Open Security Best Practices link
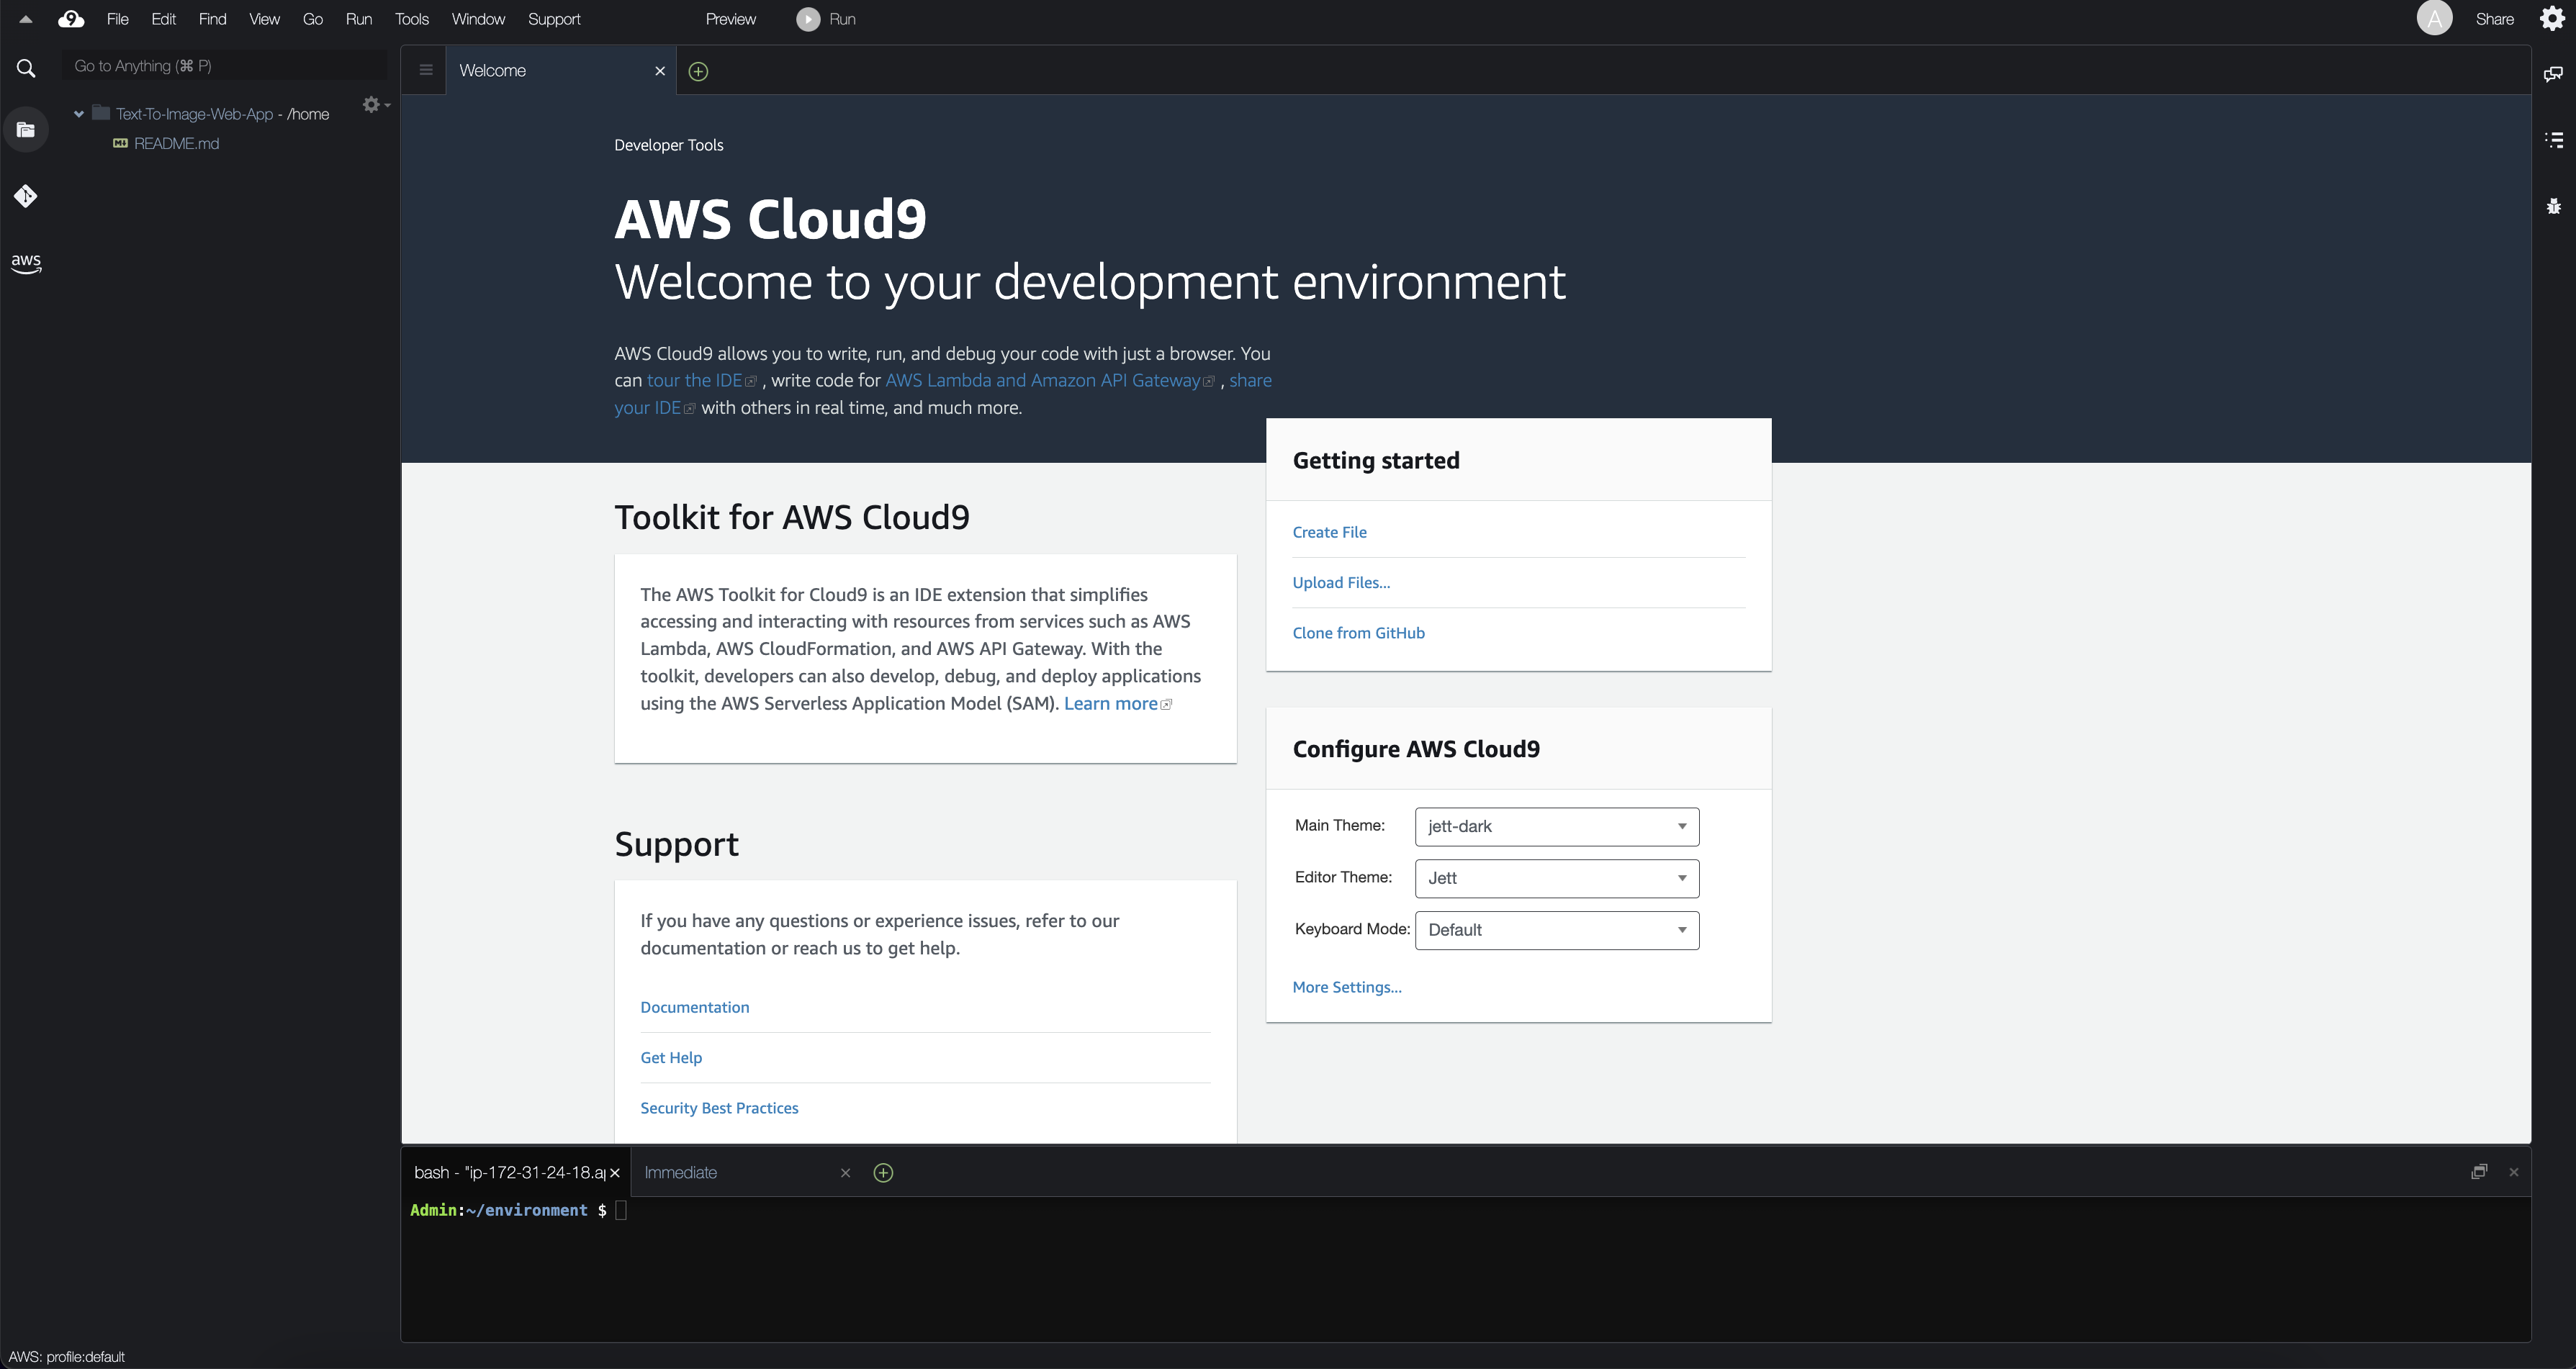Viewport: 2576px width, 1369px height. tap(719, 1108)
